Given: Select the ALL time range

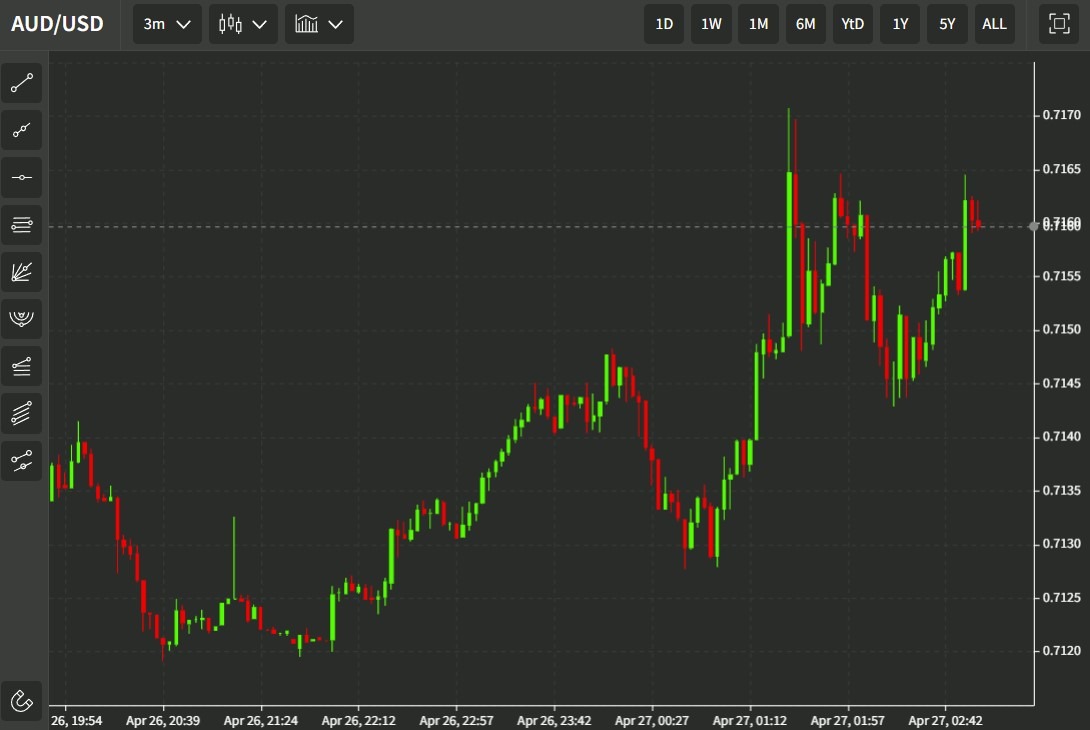Looking at the screenshot, I should 994,24.
